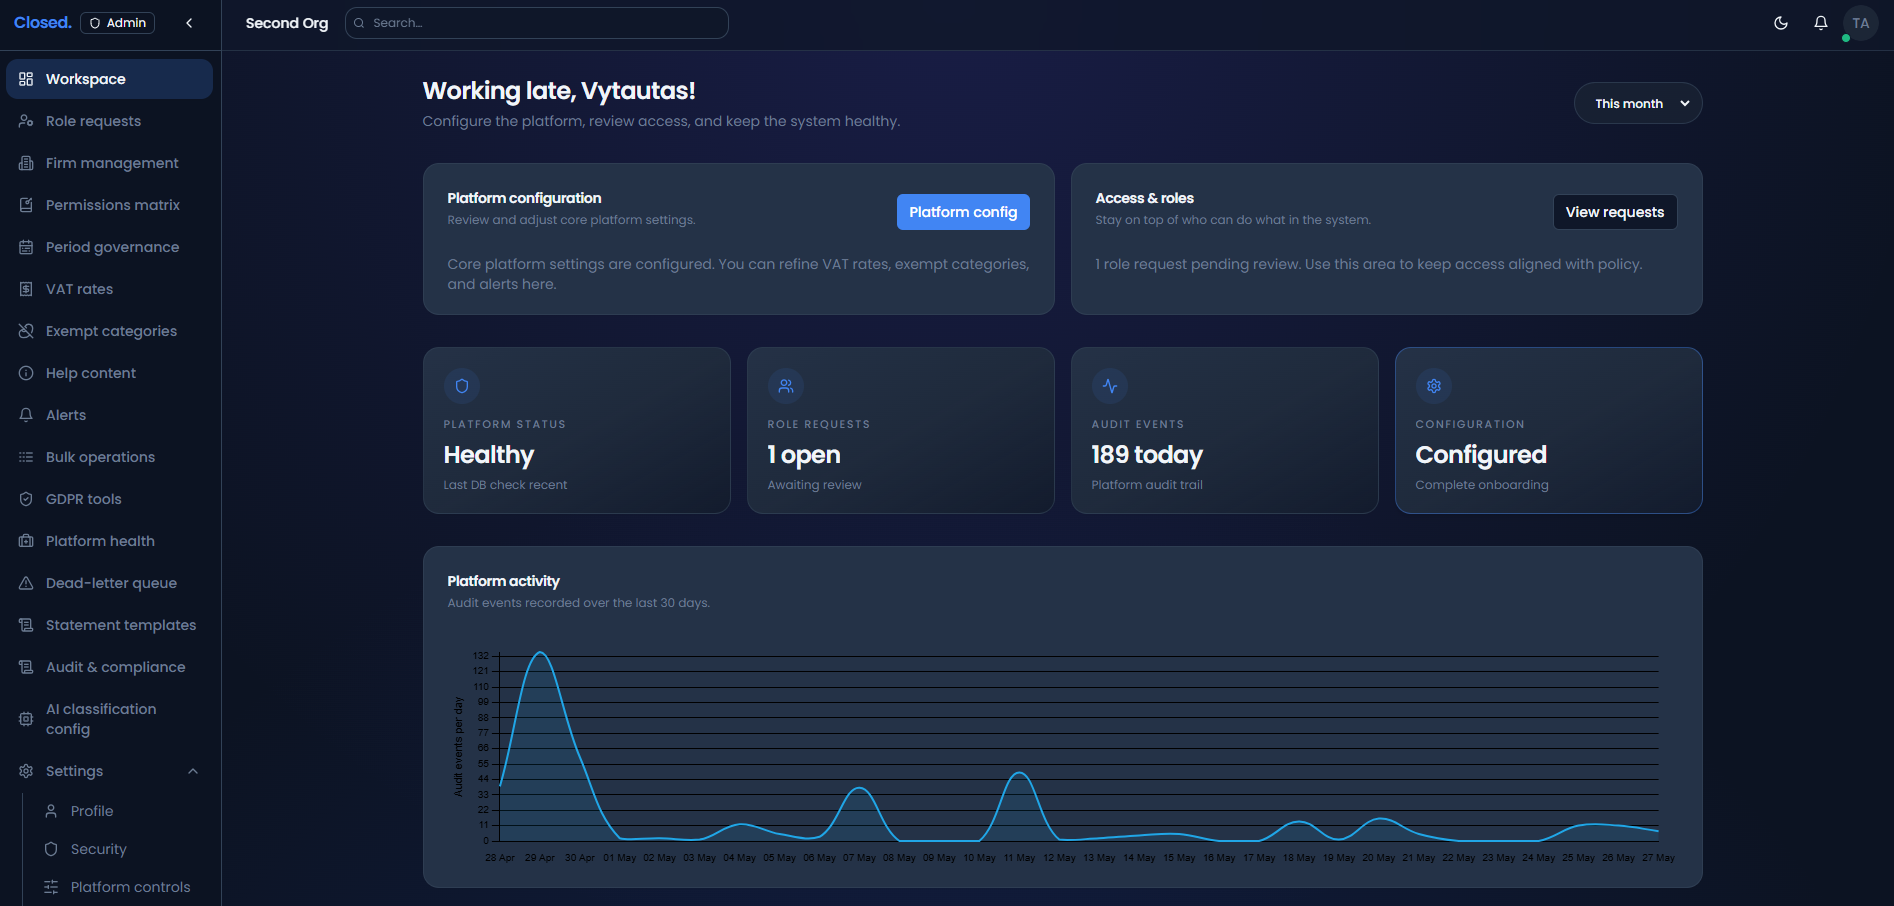Click the View requests button

pyautogui.click(x=1615, y=212)
